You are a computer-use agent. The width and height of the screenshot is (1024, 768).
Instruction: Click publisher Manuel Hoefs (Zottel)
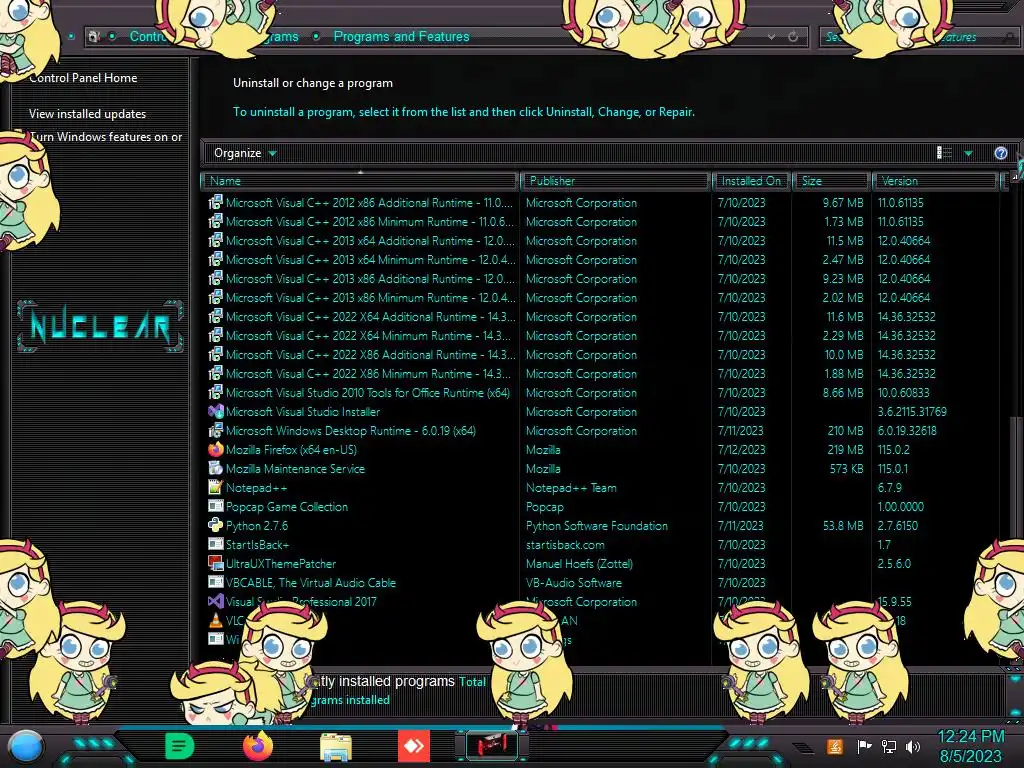tap(579, 563)
